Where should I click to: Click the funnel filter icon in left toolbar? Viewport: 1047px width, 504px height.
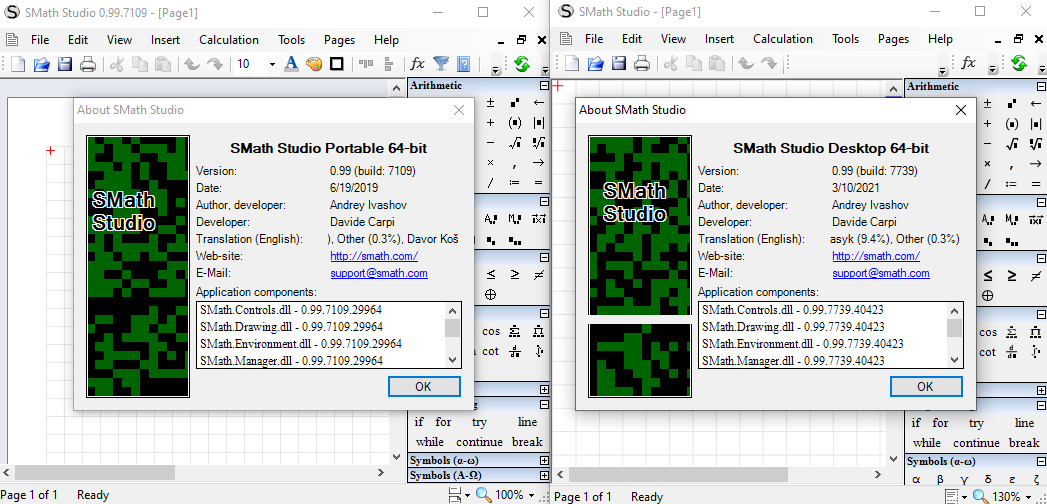pyautogui.click(x=441, y=64)
